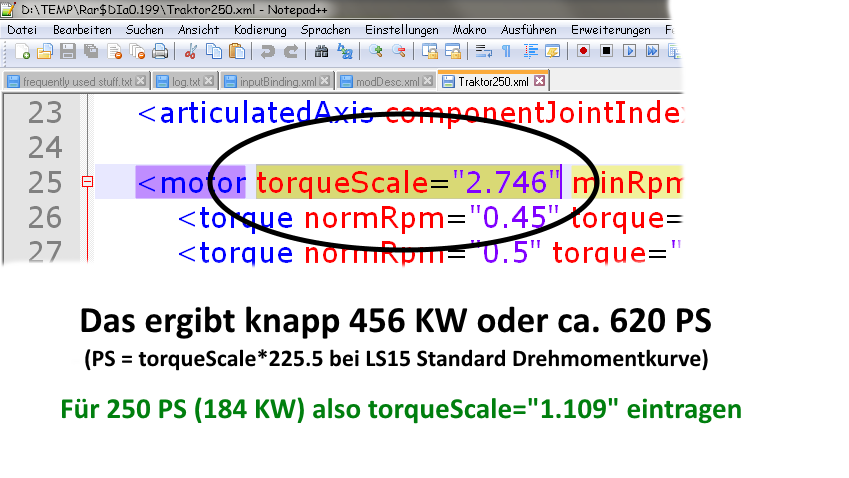Switch to the modDesc.xml tab
The height and width of the screenshot is (478, 849).
click(387, 82)
